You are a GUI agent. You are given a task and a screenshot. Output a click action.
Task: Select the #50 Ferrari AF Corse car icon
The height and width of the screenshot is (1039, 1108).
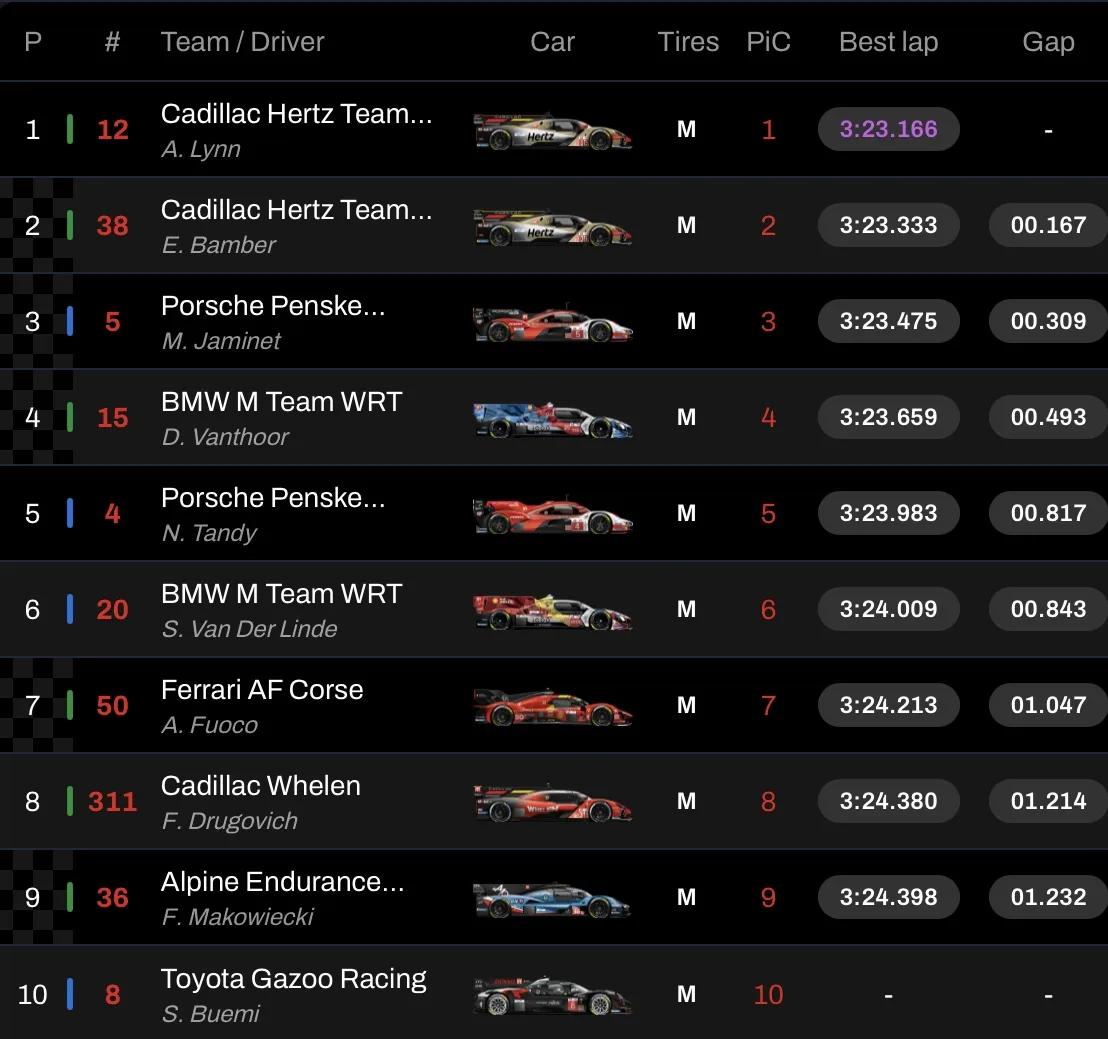pos(552,707)
